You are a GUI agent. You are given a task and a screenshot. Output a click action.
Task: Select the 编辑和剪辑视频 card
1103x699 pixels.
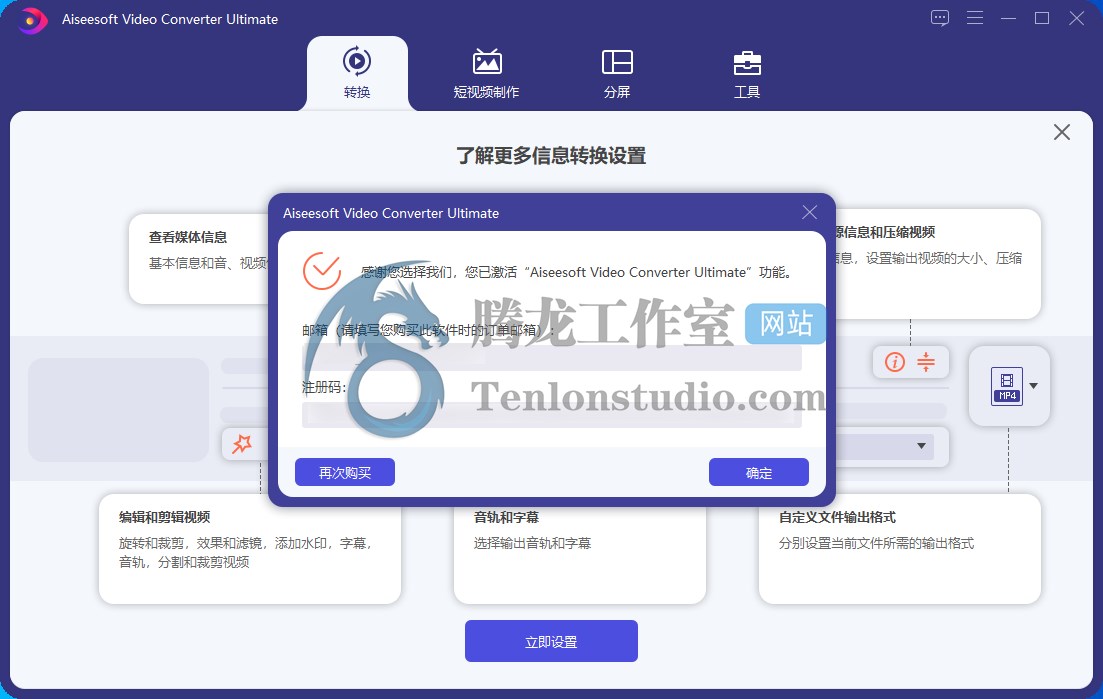[250, 549]
